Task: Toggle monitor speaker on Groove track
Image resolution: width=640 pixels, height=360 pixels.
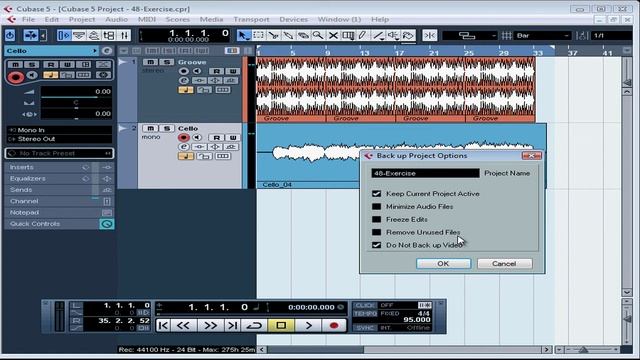Action: coord(197,71)
